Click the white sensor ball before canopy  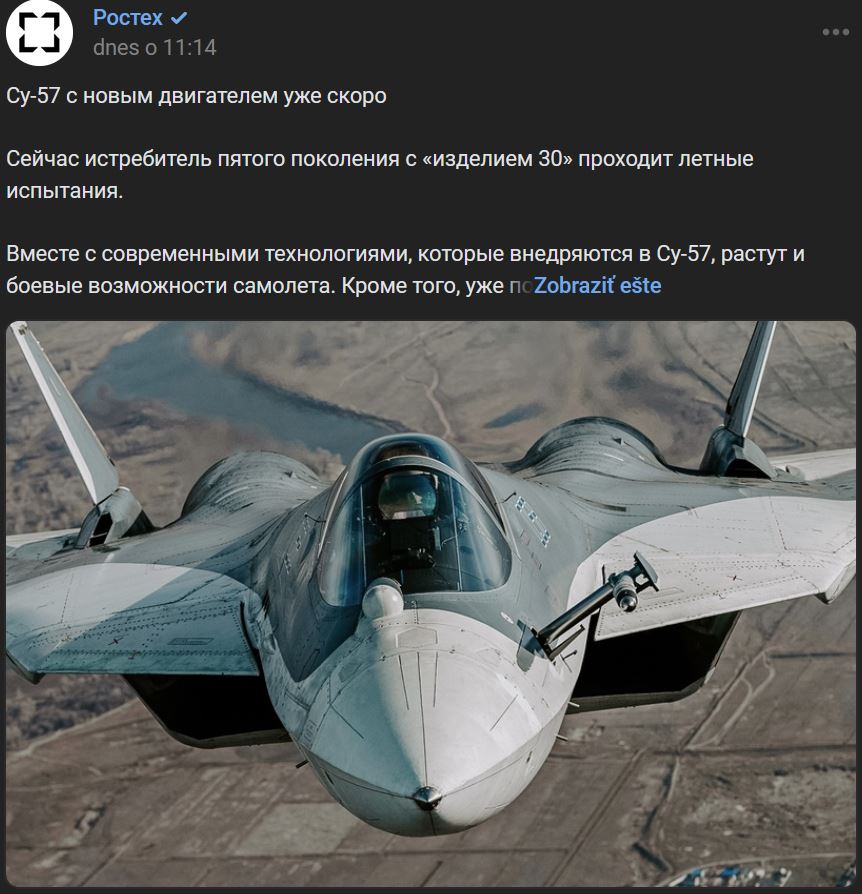click(x=383, y=599)
